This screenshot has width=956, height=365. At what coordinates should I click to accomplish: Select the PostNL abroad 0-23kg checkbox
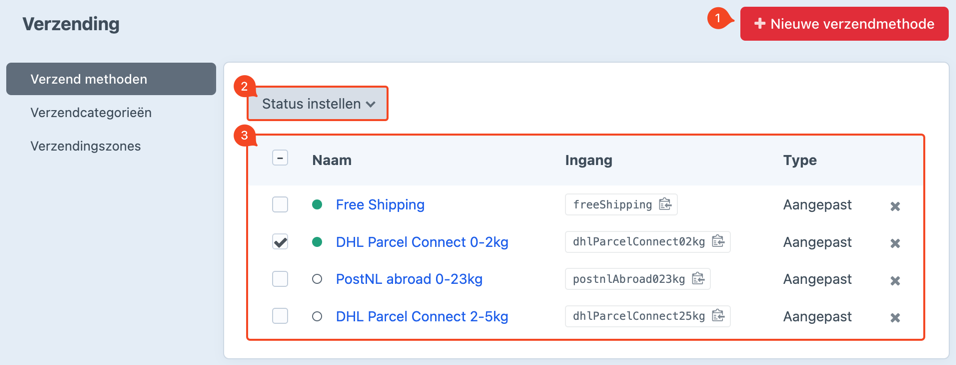click(x=280, y=279)
